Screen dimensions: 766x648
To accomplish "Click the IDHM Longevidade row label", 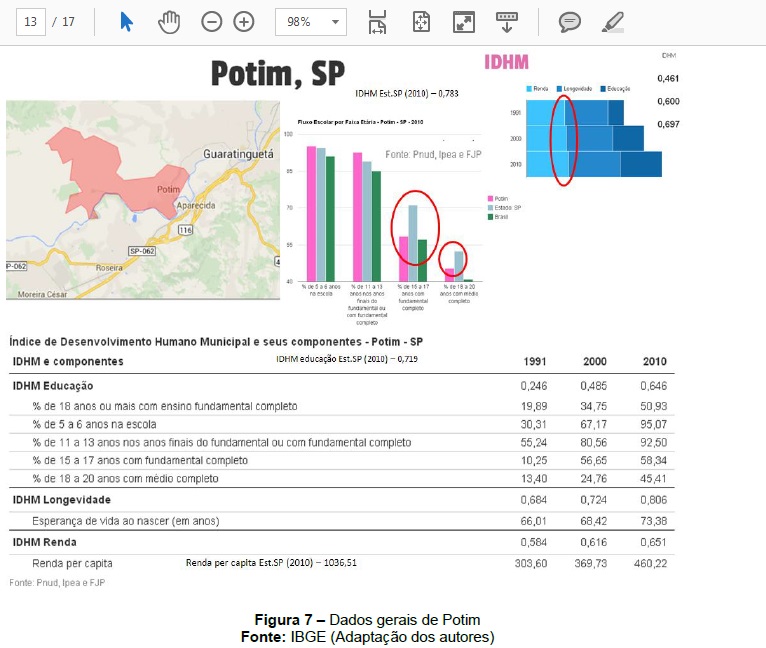I will click(x=61, y=499).
